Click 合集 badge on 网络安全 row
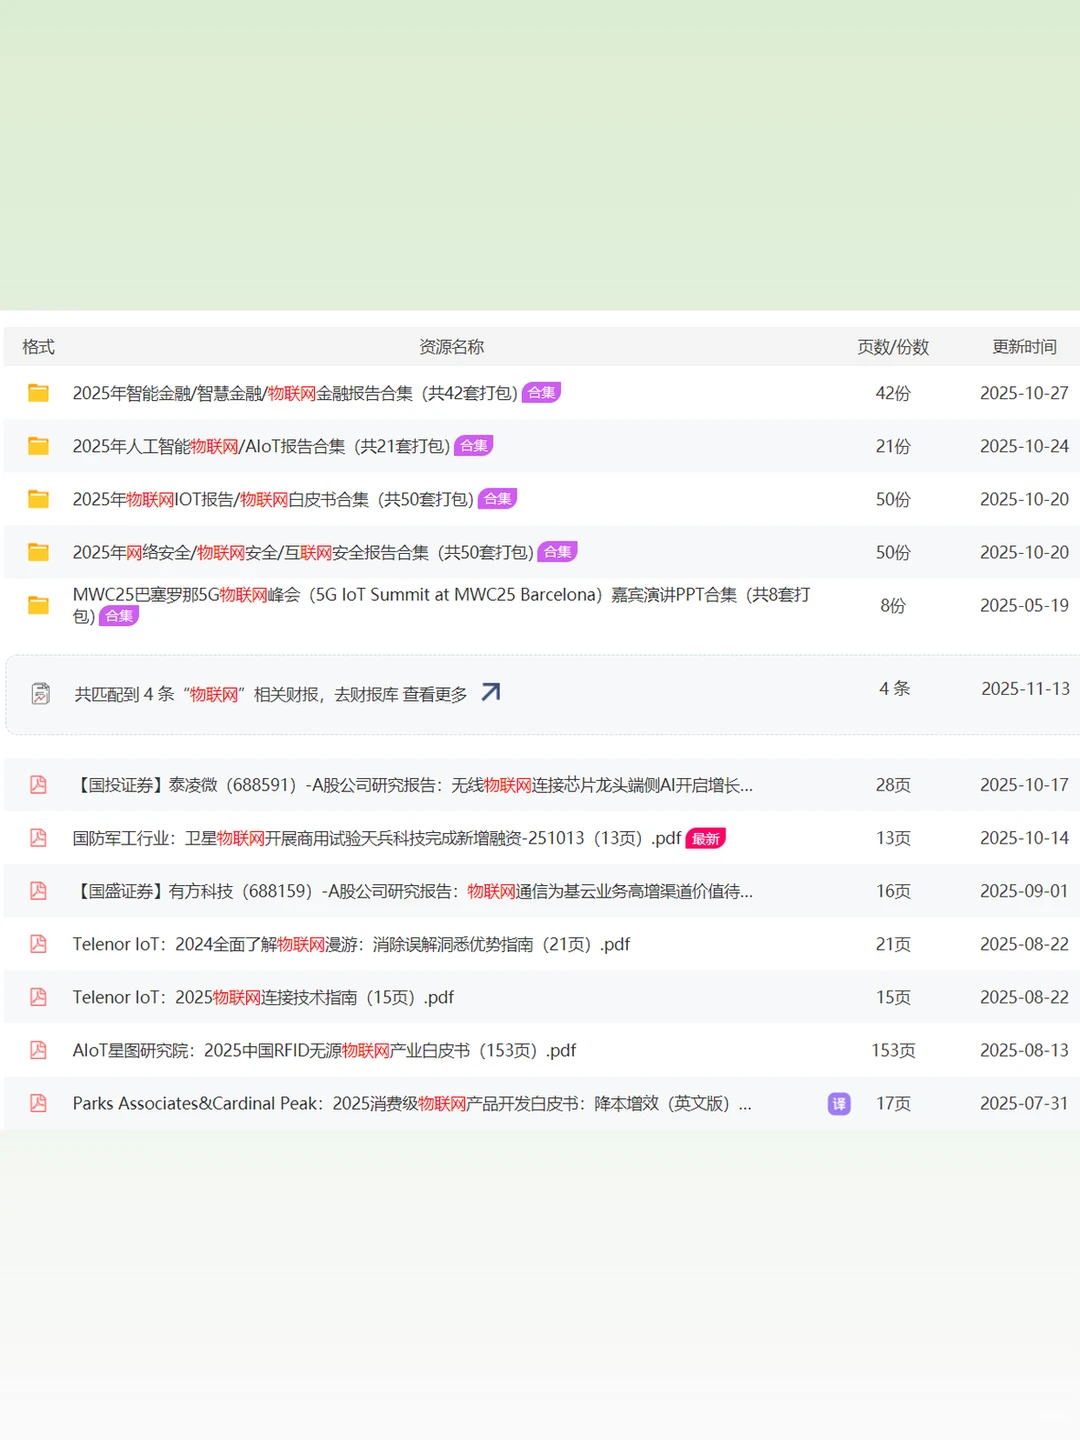Image resolution: width=1080 pixels, height=1440 pixels. (557, 552)
